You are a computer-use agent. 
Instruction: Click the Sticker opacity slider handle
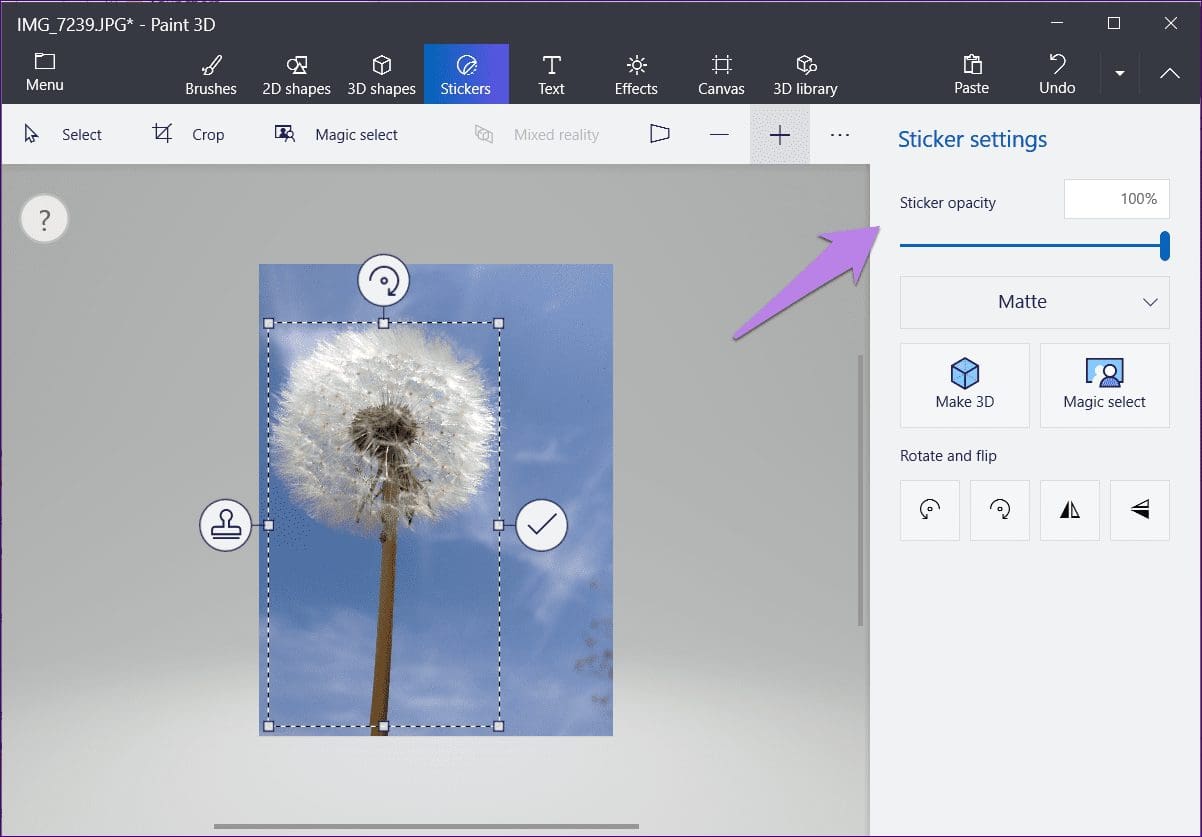(1165, 245)
